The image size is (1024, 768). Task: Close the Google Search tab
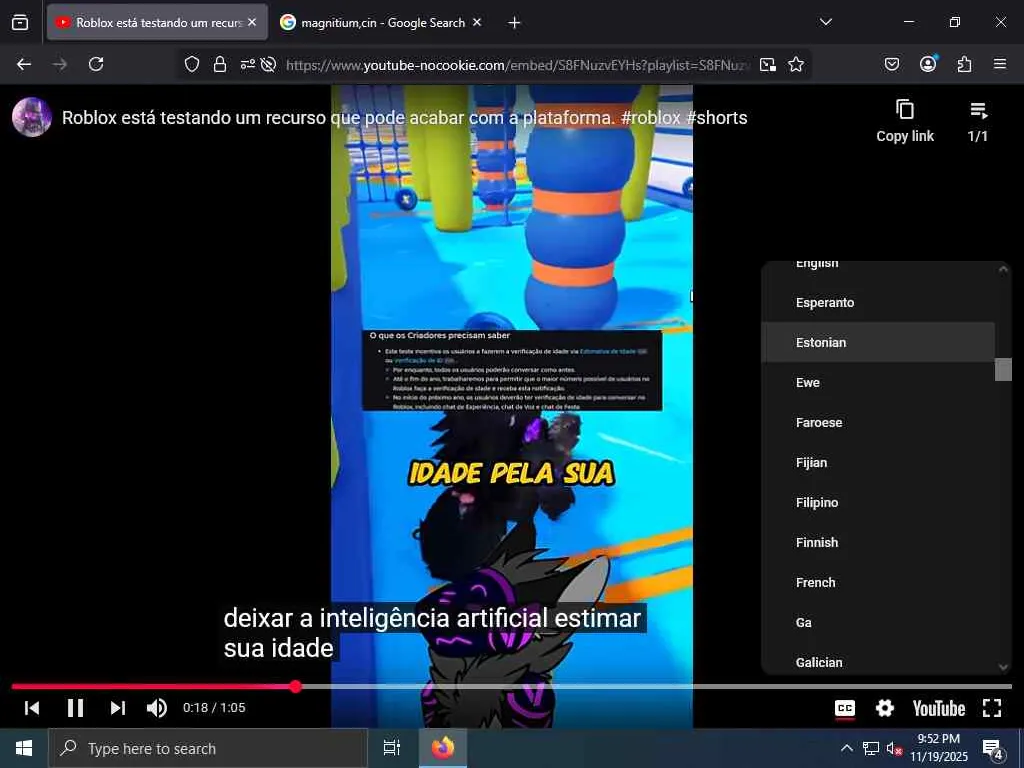477,22
